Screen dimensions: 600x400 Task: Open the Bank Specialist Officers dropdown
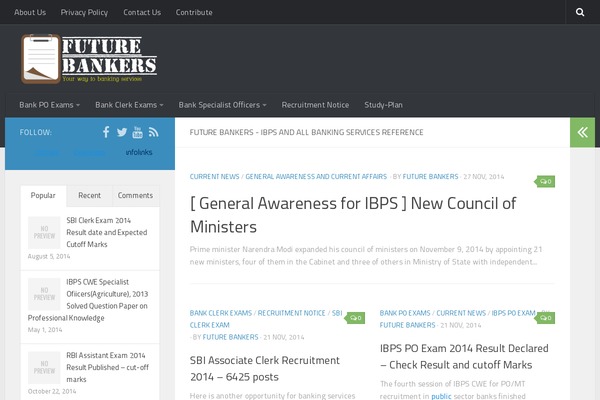point(222,104)
